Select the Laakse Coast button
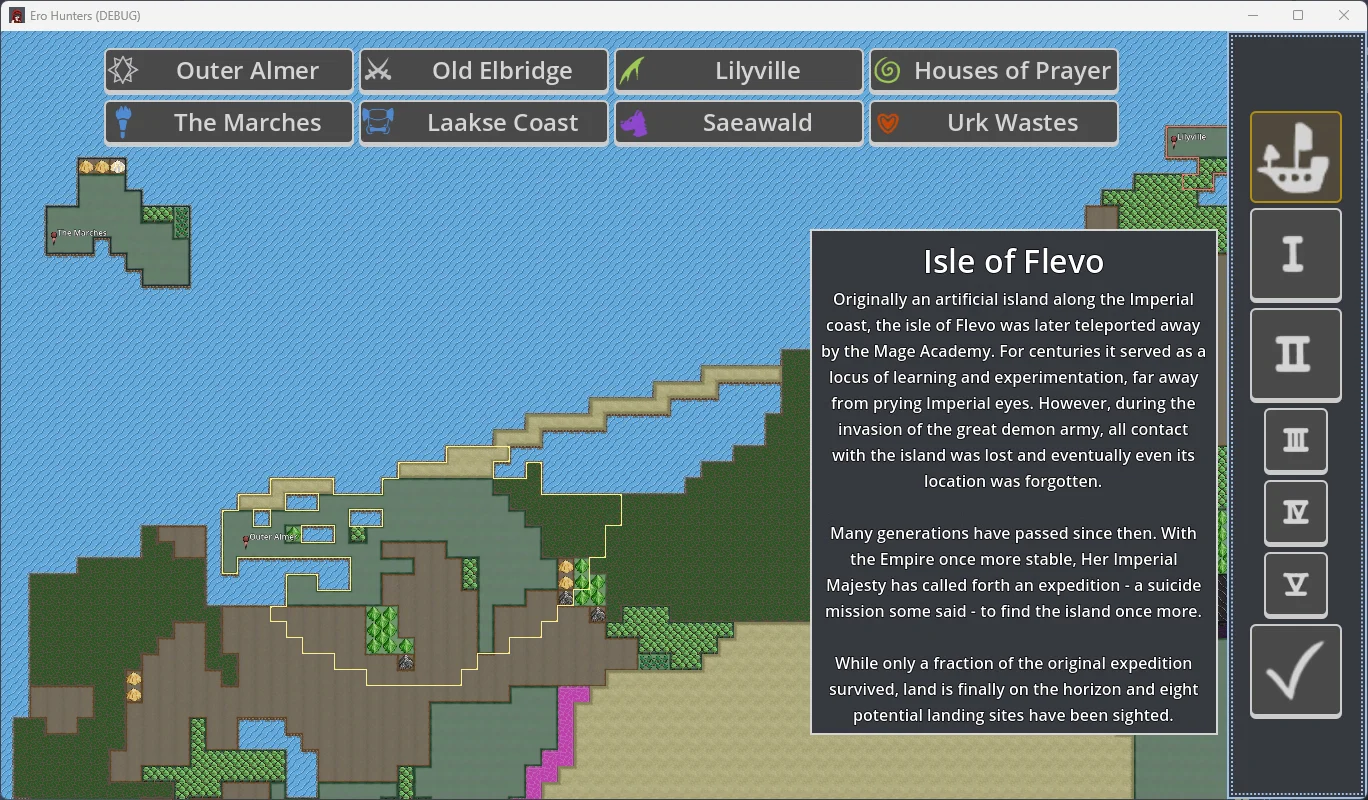 click(x=484, y=123)
